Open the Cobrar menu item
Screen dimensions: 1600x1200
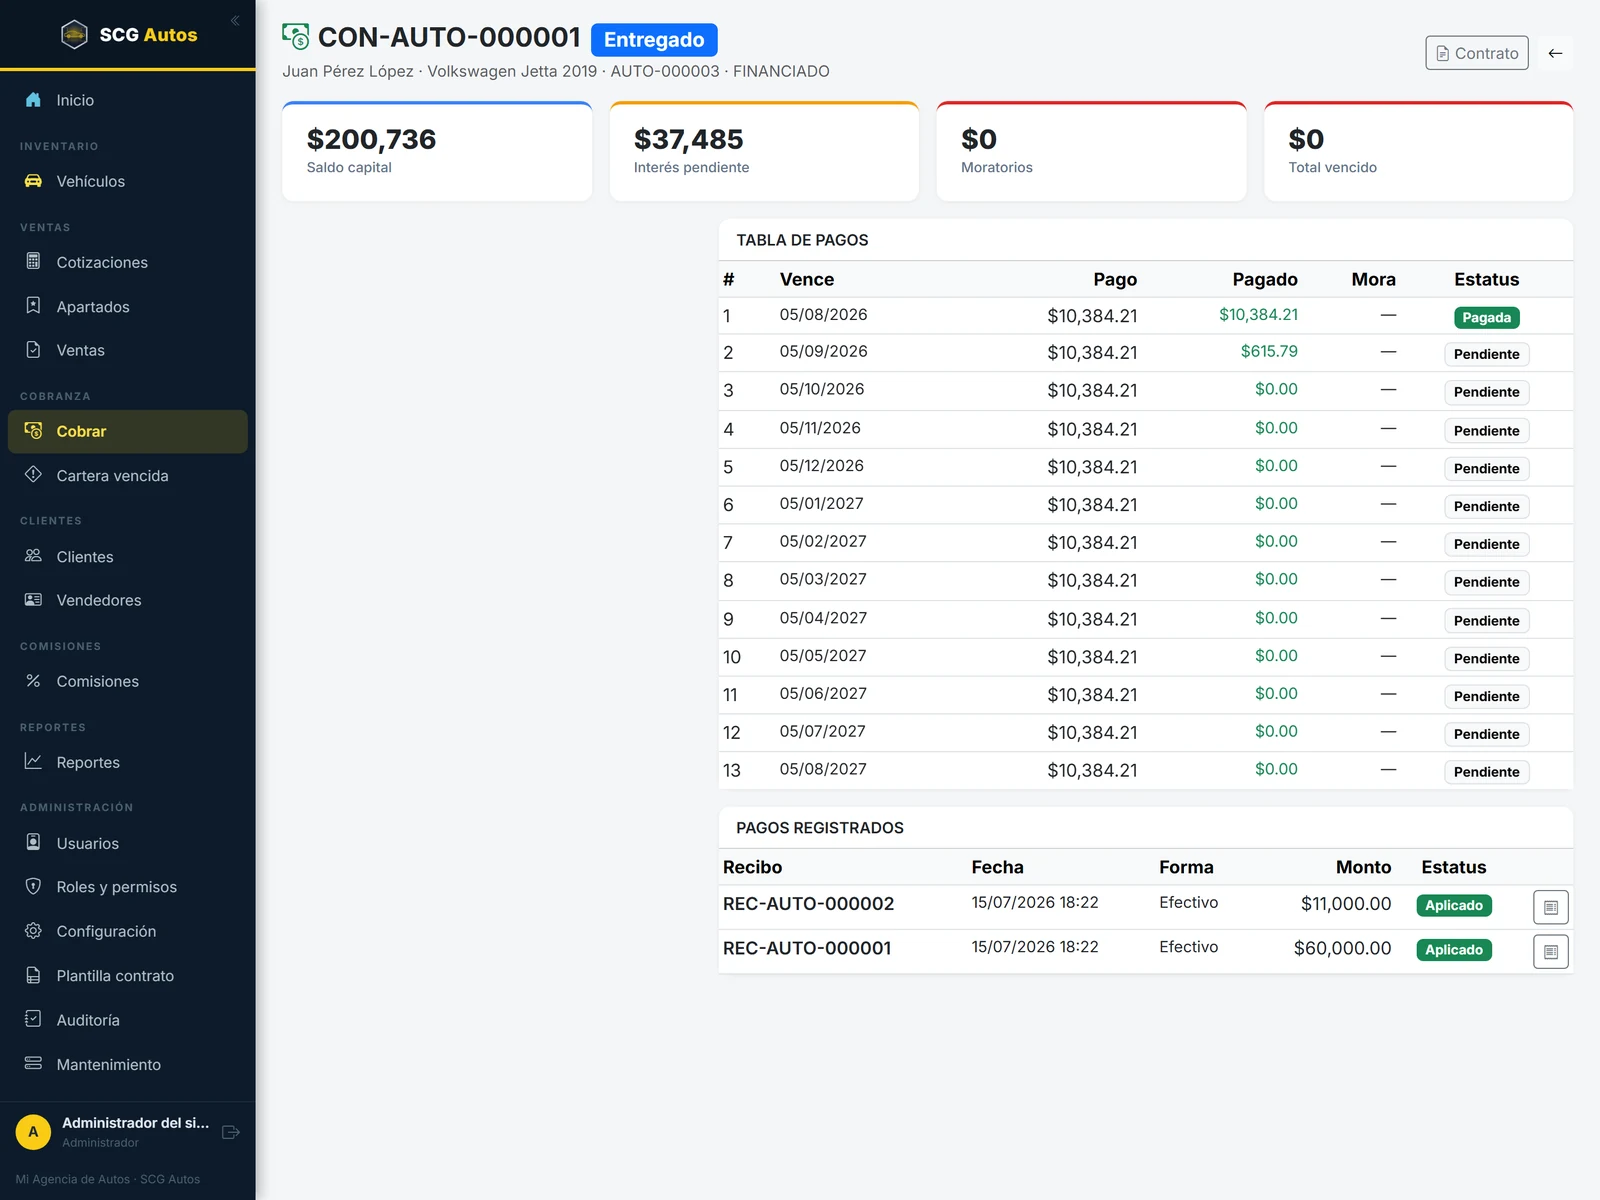[128, 432]
